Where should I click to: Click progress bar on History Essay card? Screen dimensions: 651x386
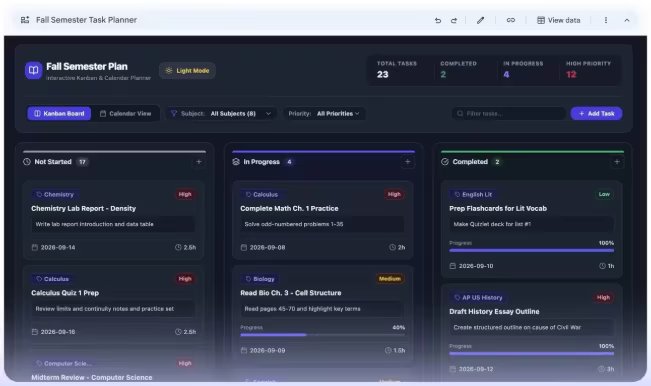tap(531, 354)
